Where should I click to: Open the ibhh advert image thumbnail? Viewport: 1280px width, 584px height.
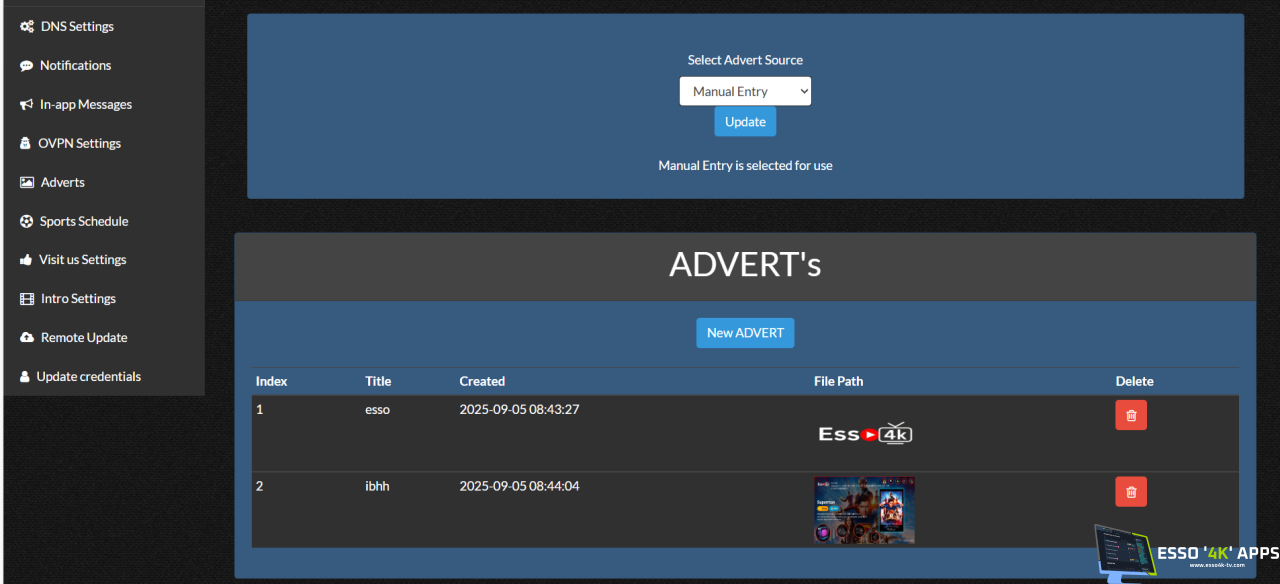coord(864,510)
